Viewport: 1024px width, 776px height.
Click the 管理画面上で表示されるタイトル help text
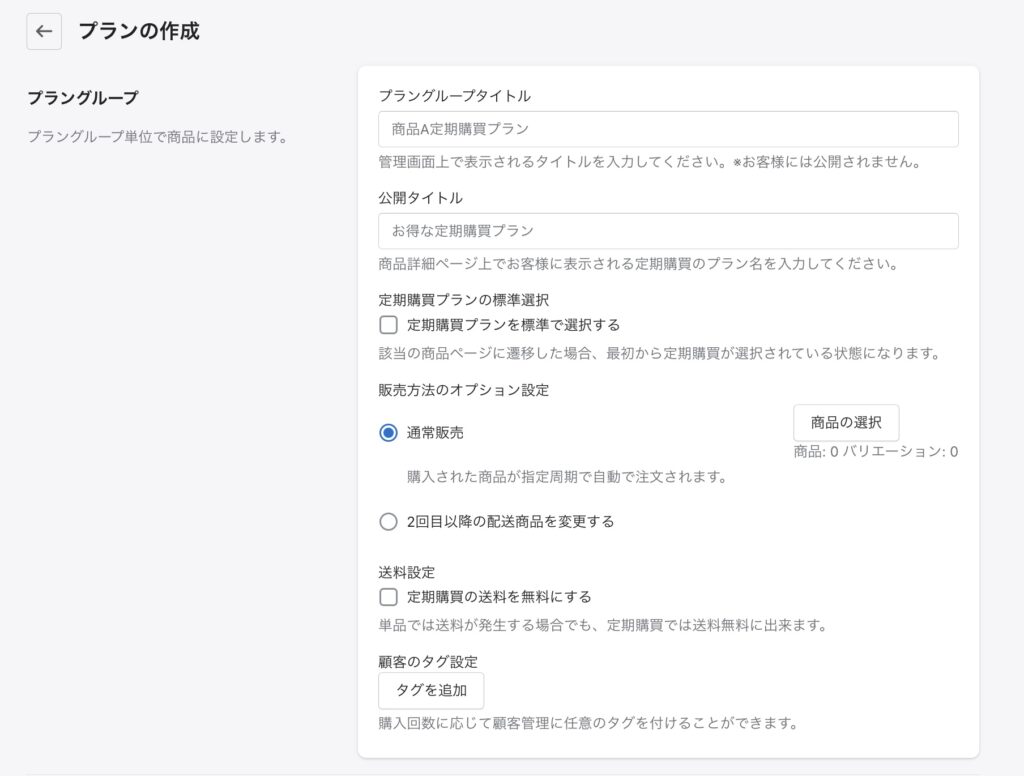[650, 162]
